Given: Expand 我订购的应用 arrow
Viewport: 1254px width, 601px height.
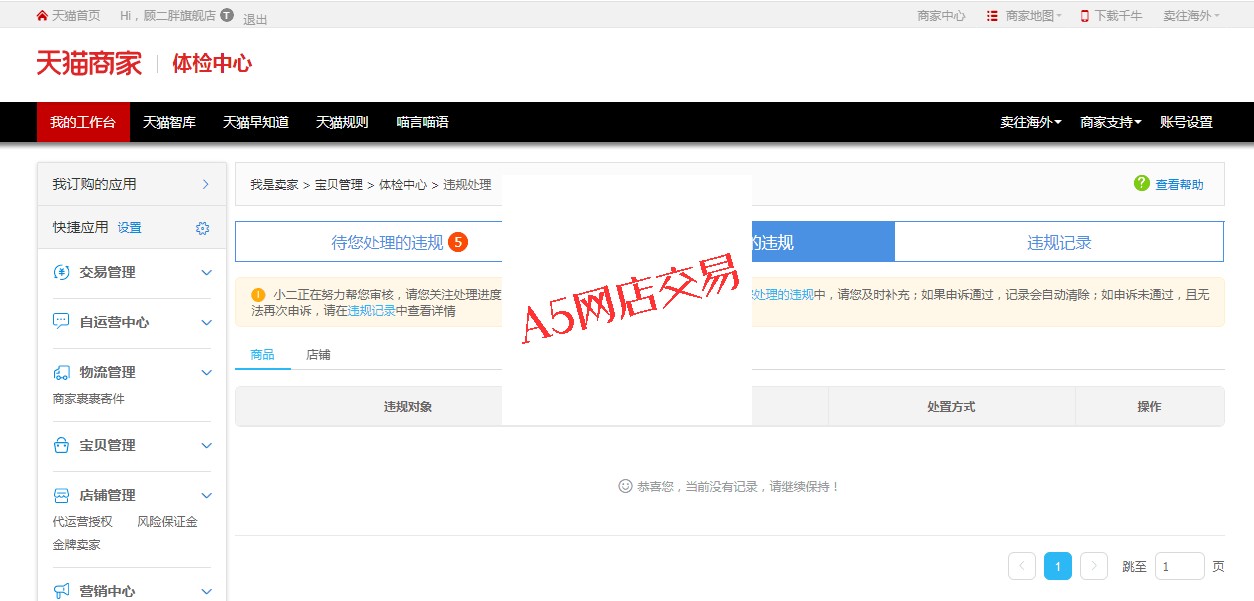Looking at the screenshot, I should tap(205, 184).
